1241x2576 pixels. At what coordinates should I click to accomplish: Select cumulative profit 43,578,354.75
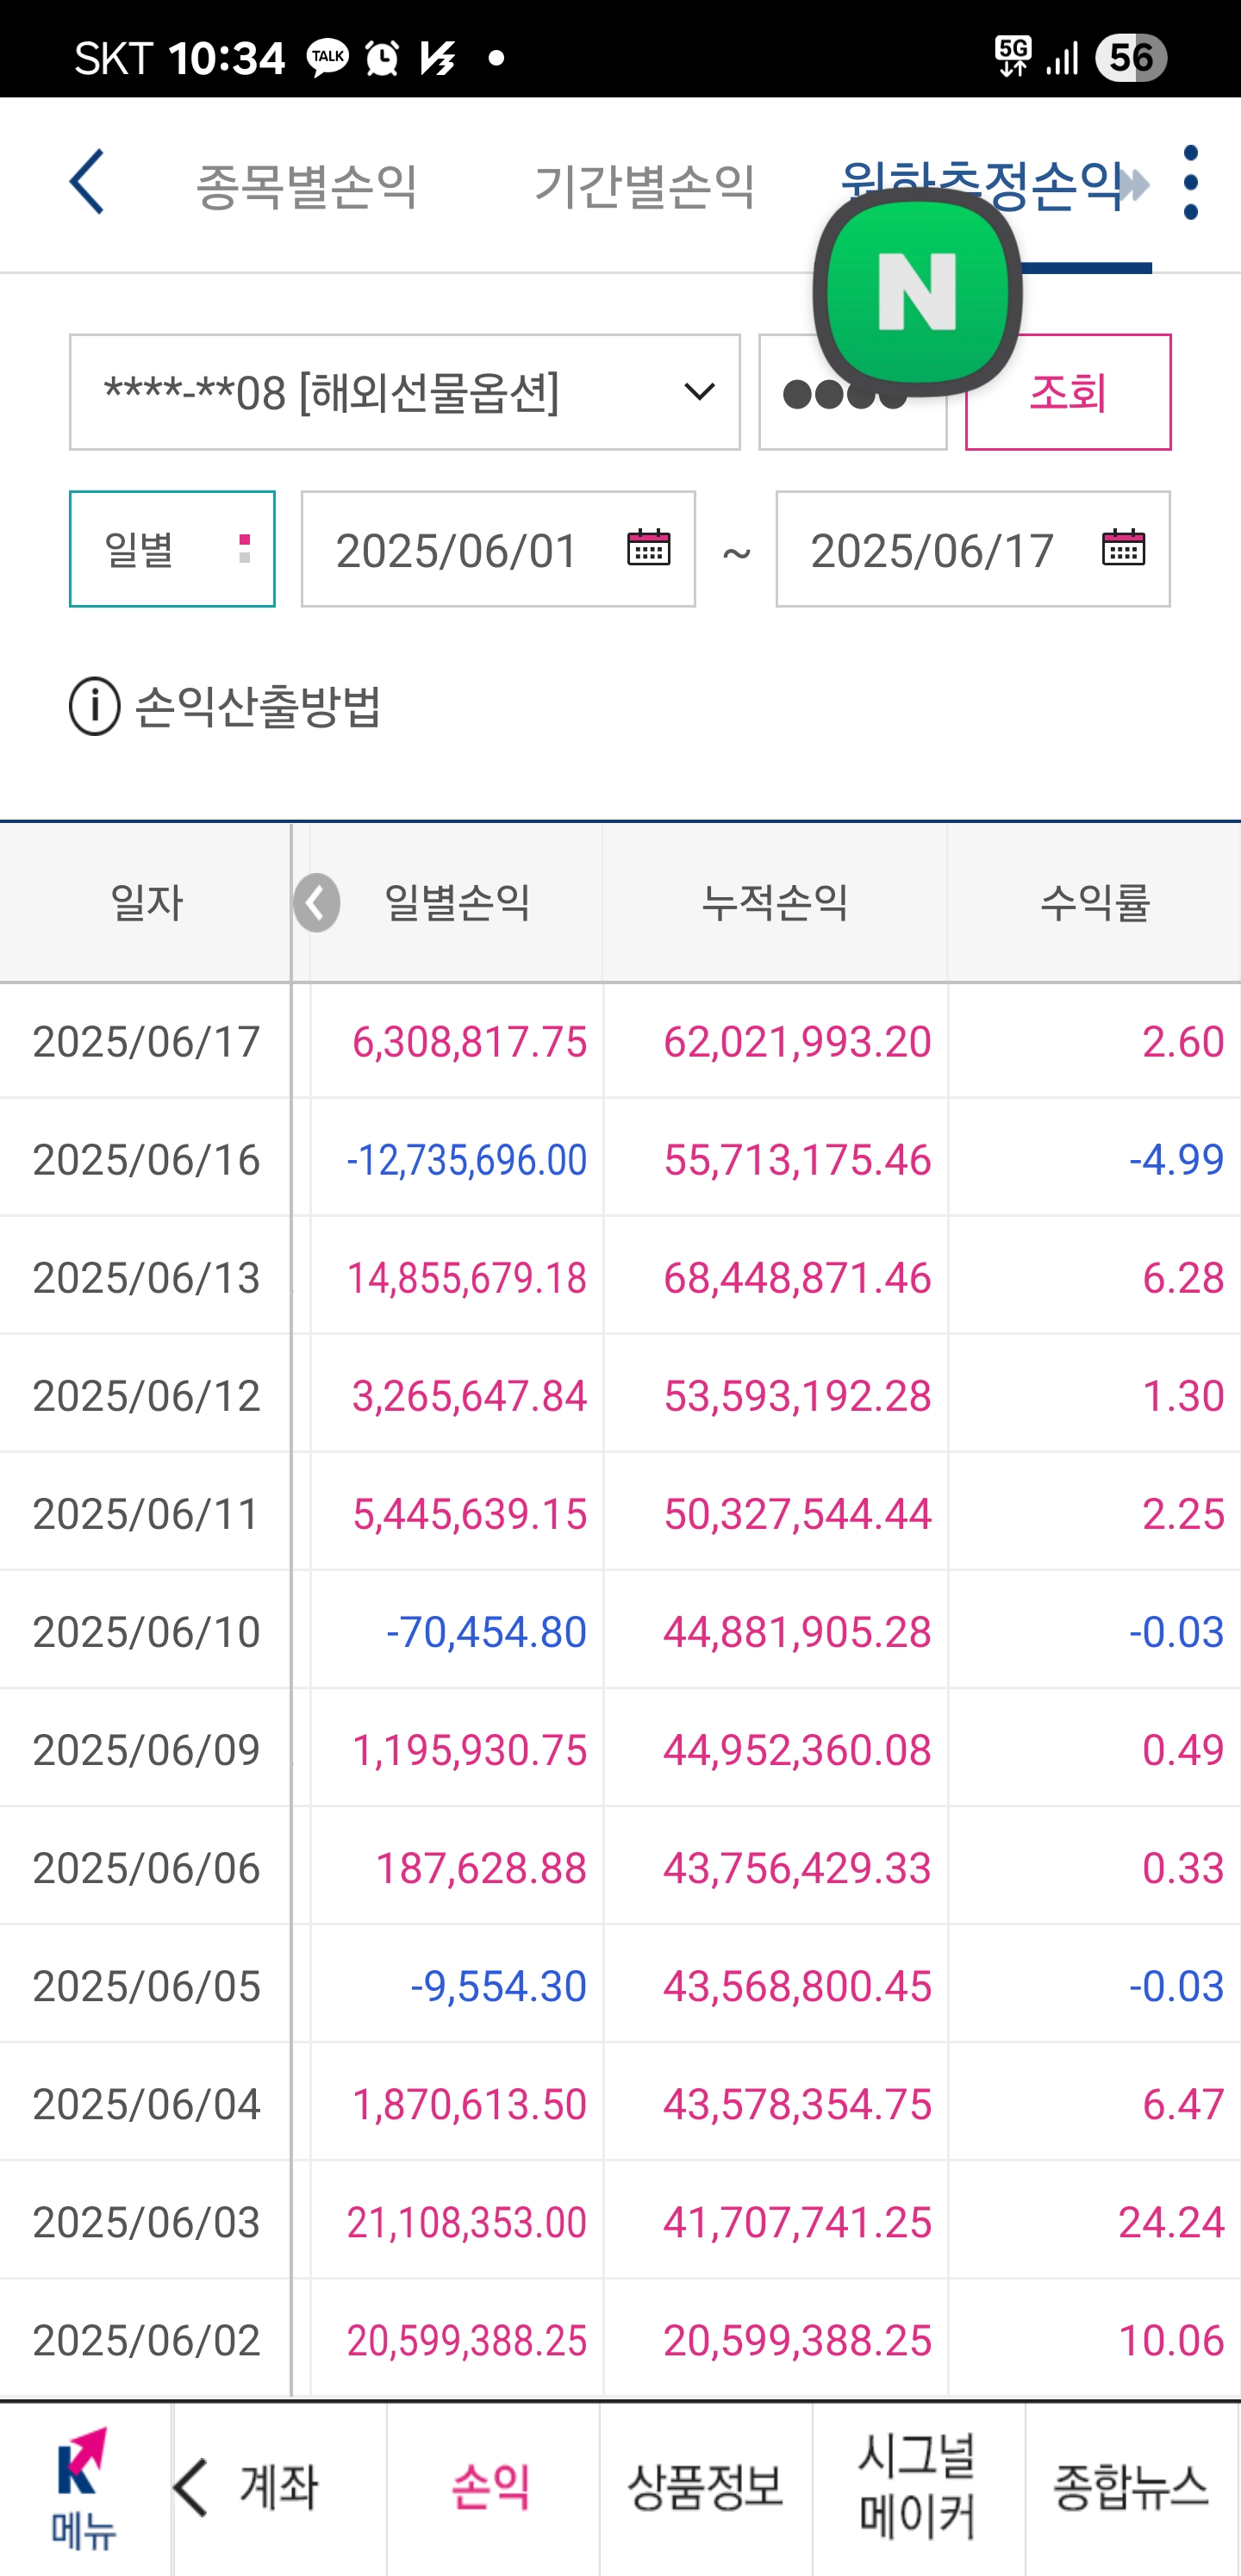(x=797, y=2104)
